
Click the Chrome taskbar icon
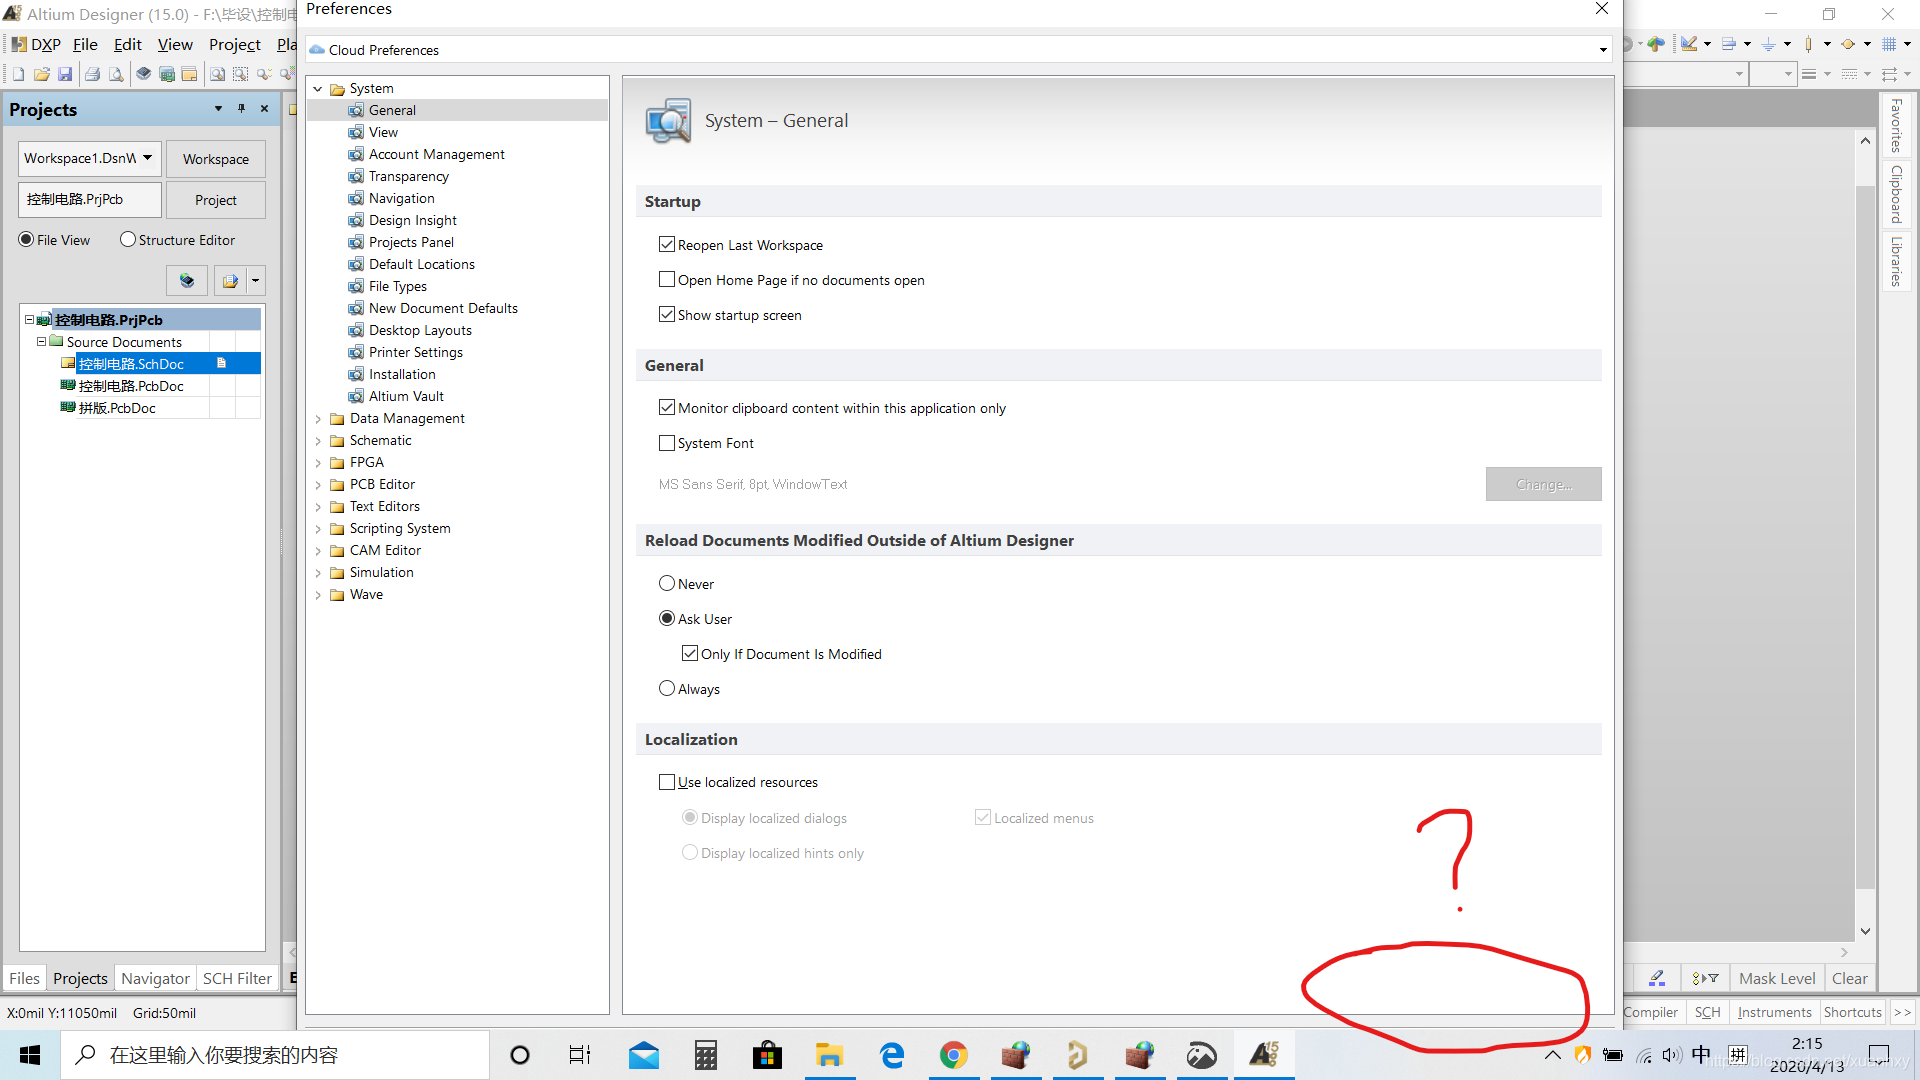952,1054
